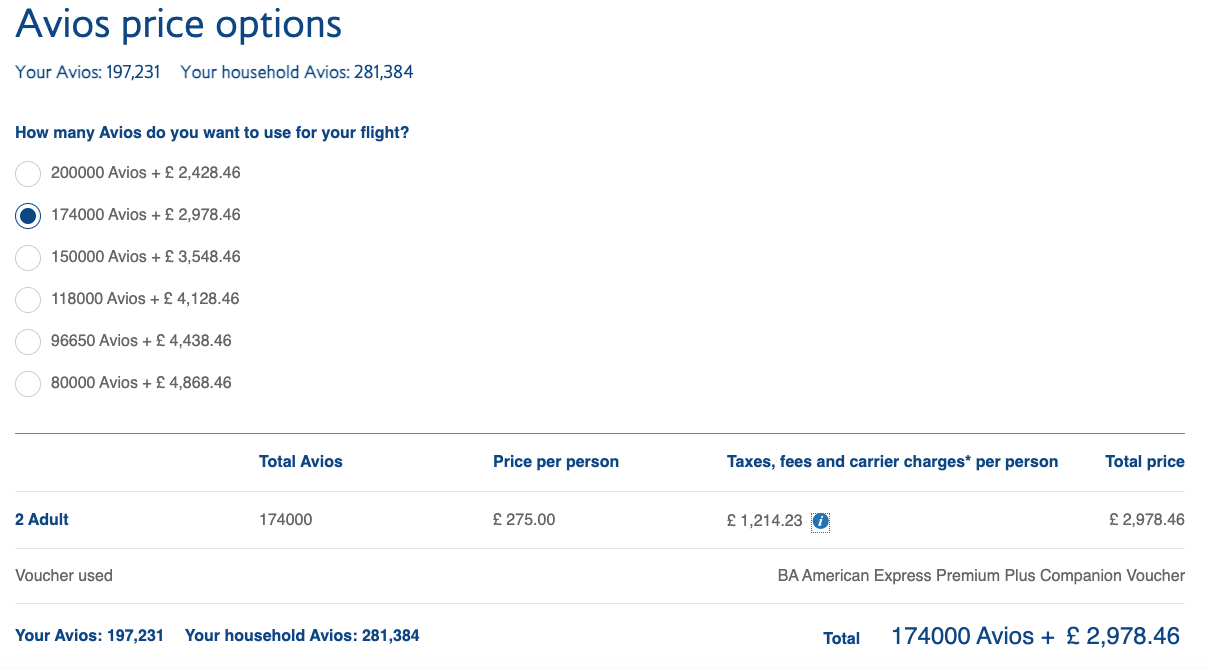Open the taxes and fees info icon
The width and height of the screenshot is (1209, 670).
point(821,521)
